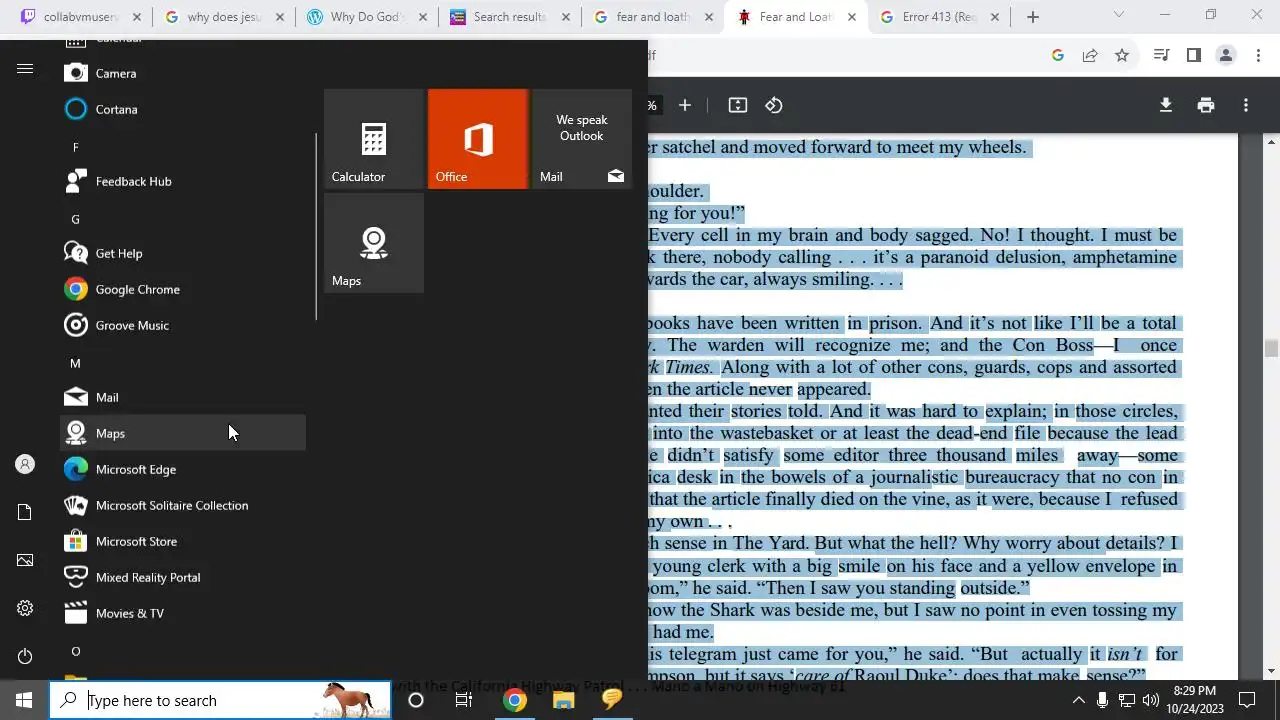The height and width of the screenshot is (720, 1280).
Task: Open a new Chrome tab
Action: tap(1033, 17)
